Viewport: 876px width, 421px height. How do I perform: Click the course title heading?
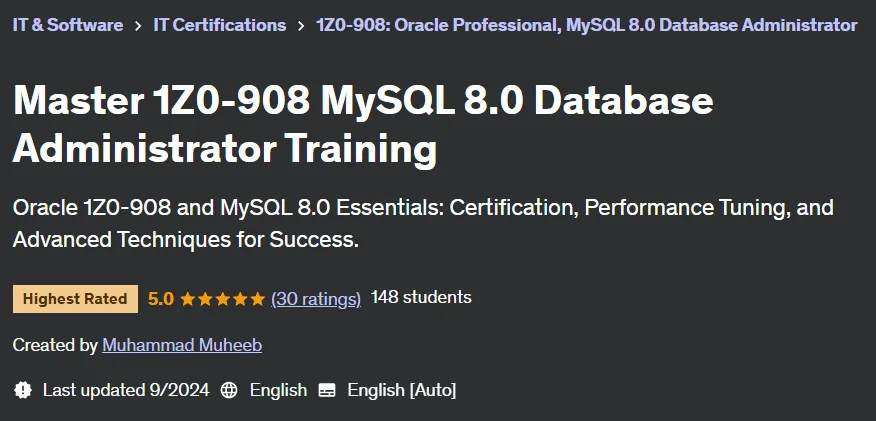363,125
